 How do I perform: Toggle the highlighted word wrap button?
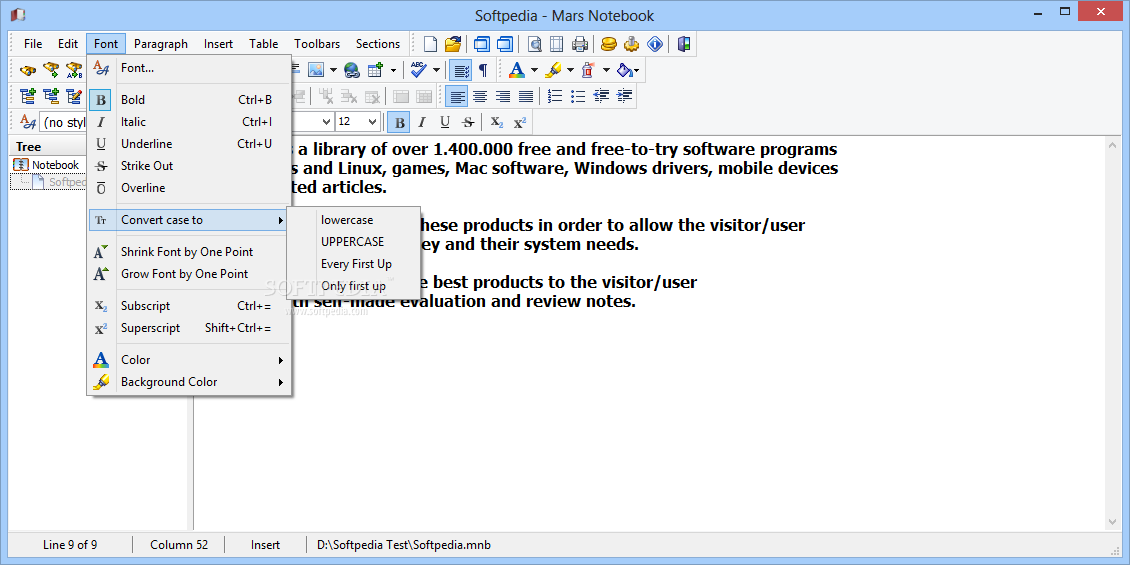[x=460, y=70]
